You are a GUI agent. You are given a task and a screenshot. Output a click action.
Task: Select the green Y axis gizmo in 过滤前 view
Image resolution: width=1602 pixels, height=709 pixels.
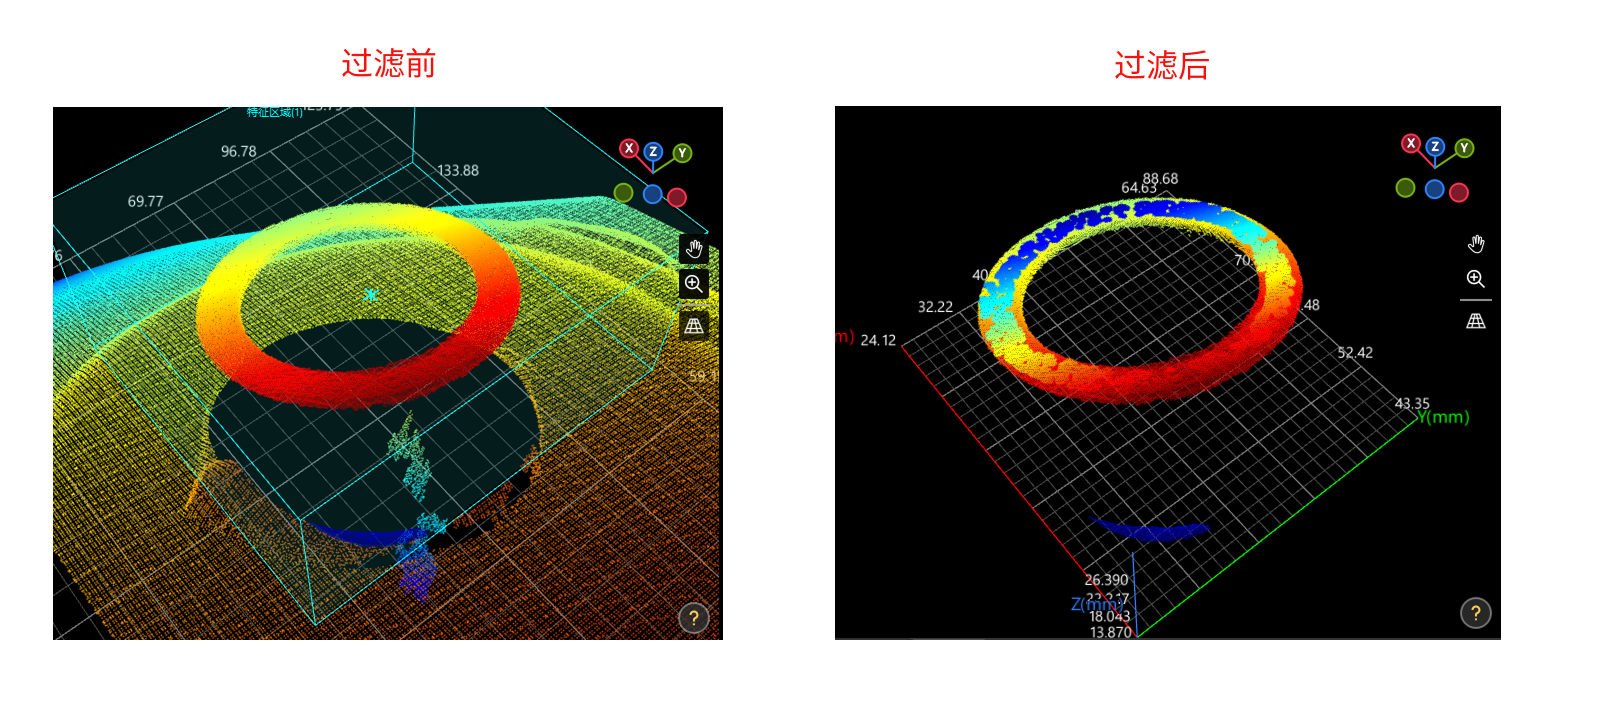[682, 153]
